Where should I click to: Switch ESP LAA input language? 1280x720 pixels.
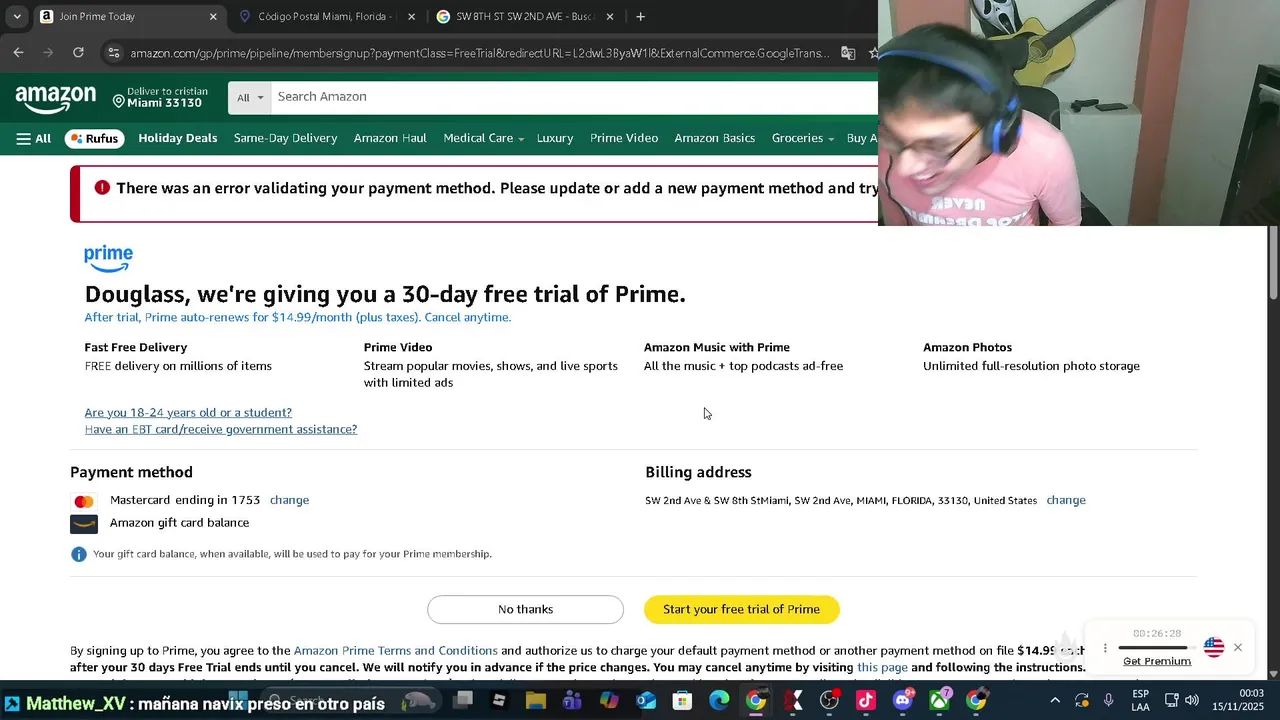click(x=1140, y=701)
